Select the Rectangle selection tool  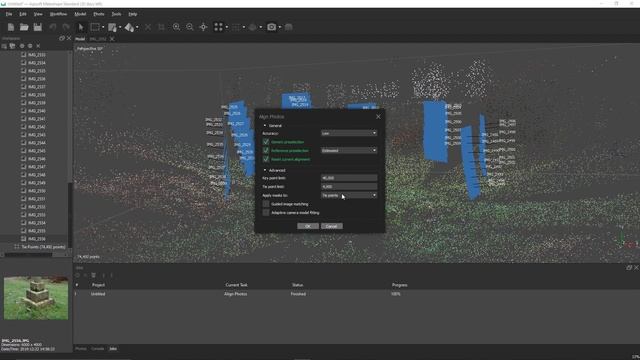click(x=95, y=27)
